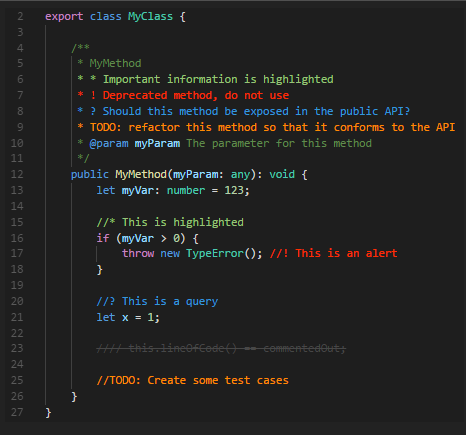
Task: Click the 'void' return type
Action: pyautogui.click(x=282, y=174)
